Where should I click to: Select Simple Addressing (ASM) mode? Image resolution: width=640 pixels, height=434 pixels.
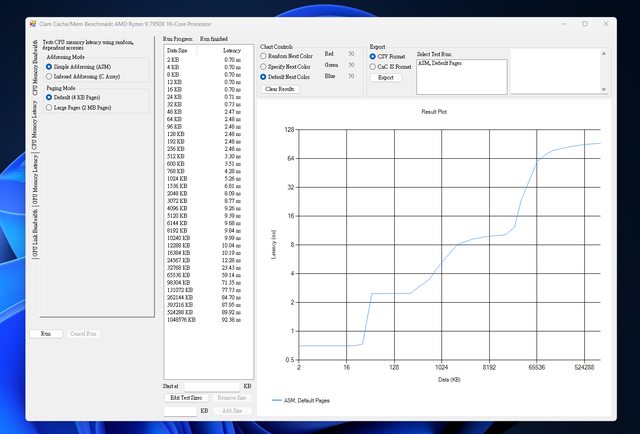pos(50,66)
